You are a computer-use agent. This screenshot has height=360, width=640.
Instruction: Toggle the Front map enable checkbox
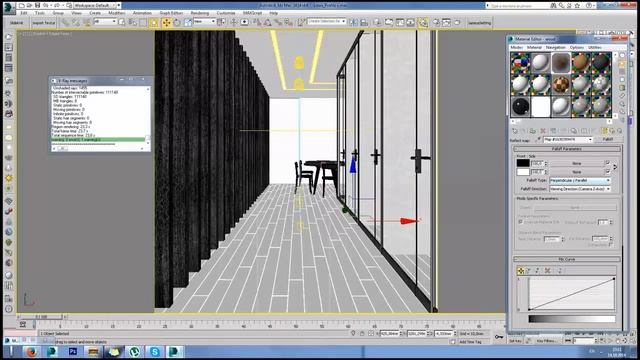click(607, 163)
